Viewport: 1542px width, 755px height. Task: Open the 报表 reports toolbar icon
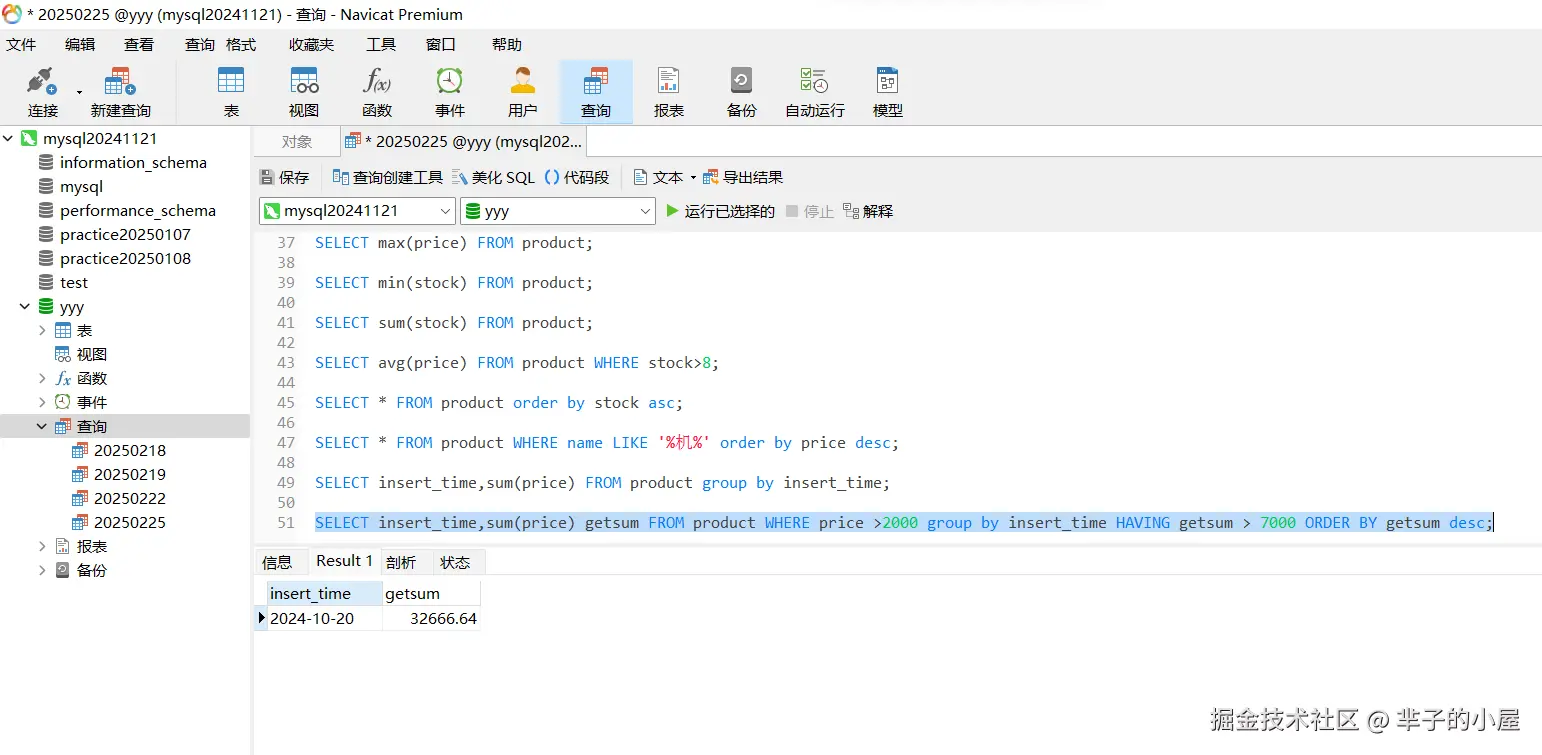coord(669,92)
